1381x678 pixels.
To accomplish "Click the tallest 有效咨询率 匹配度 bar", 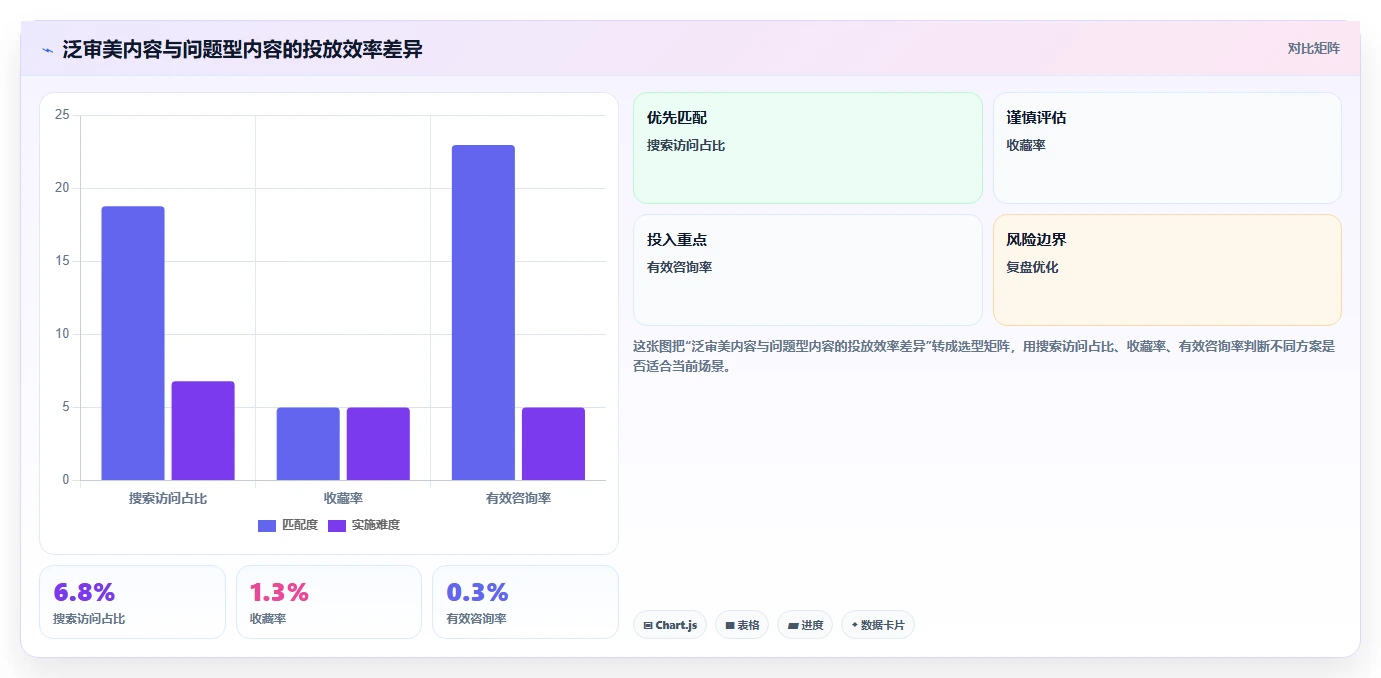I will click(483, 312).
